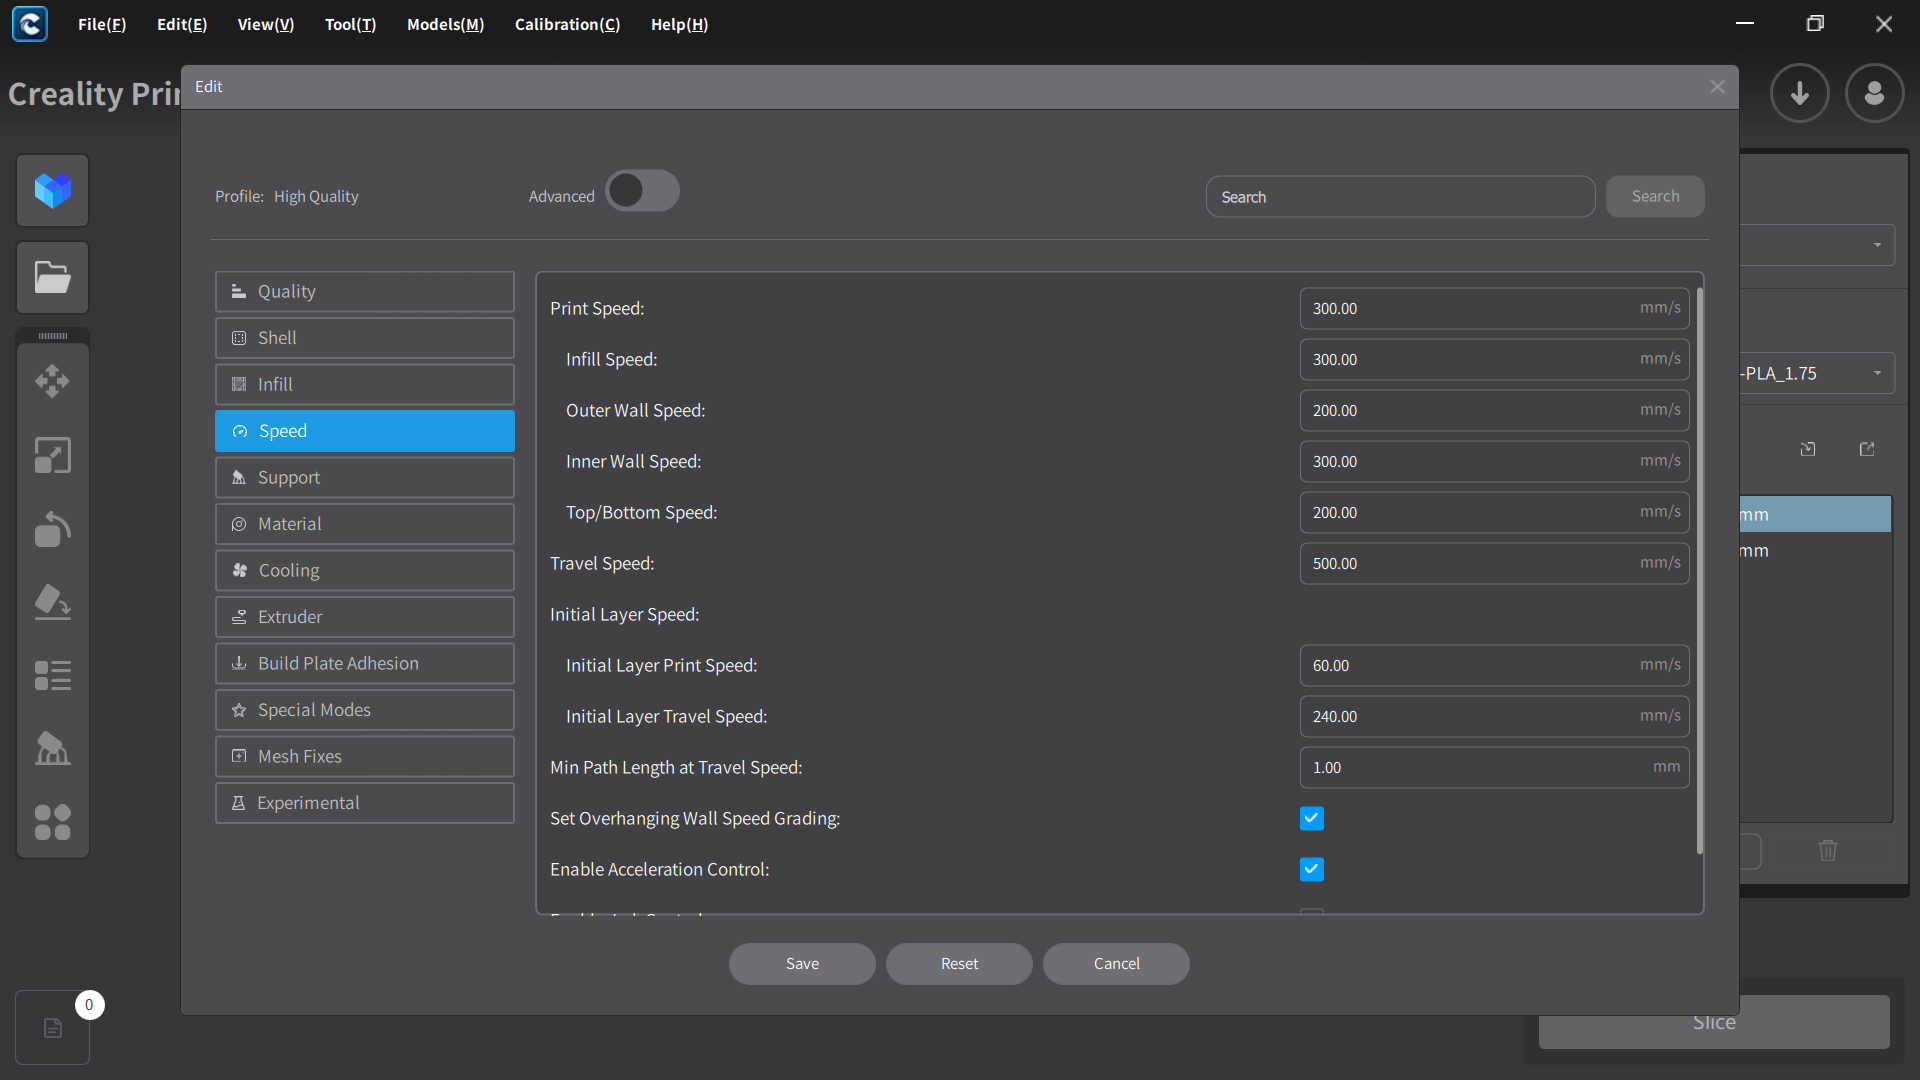Click the document icon with badge 0

53,1027
